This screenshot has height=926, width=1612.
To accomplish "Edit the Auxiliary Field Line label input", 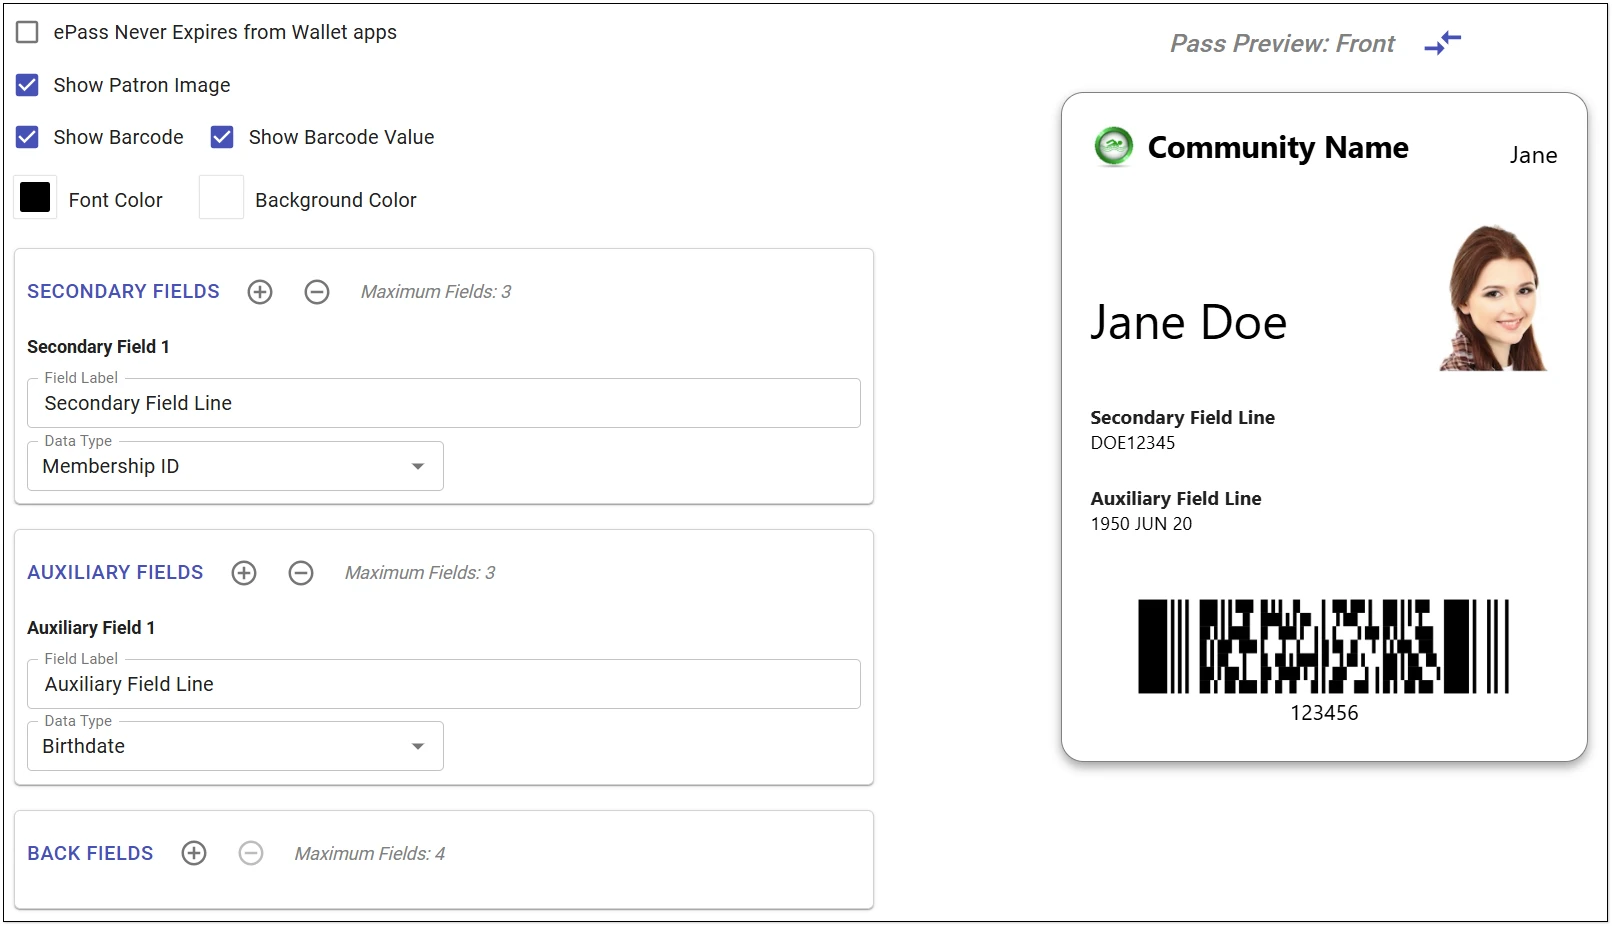I will tap(443, 685).
